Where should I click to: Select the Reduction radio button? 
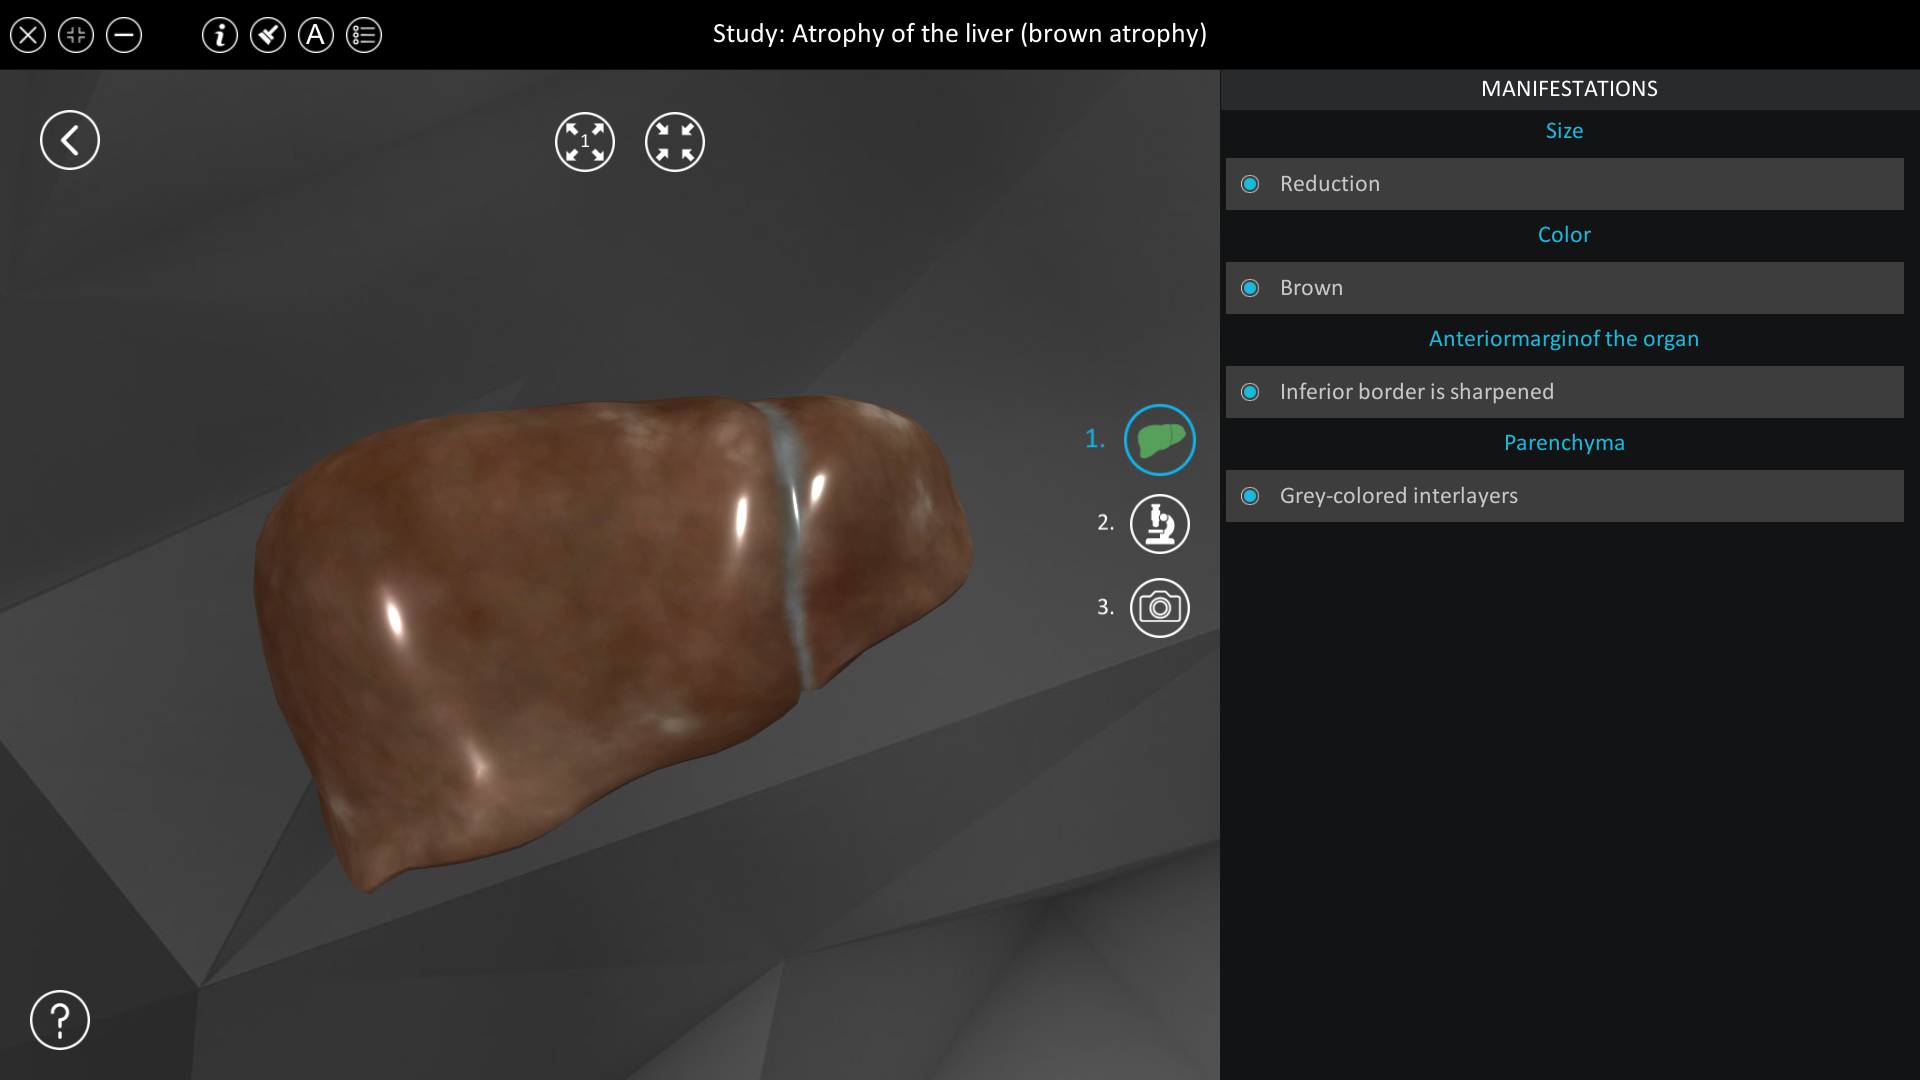point(1251,184)
